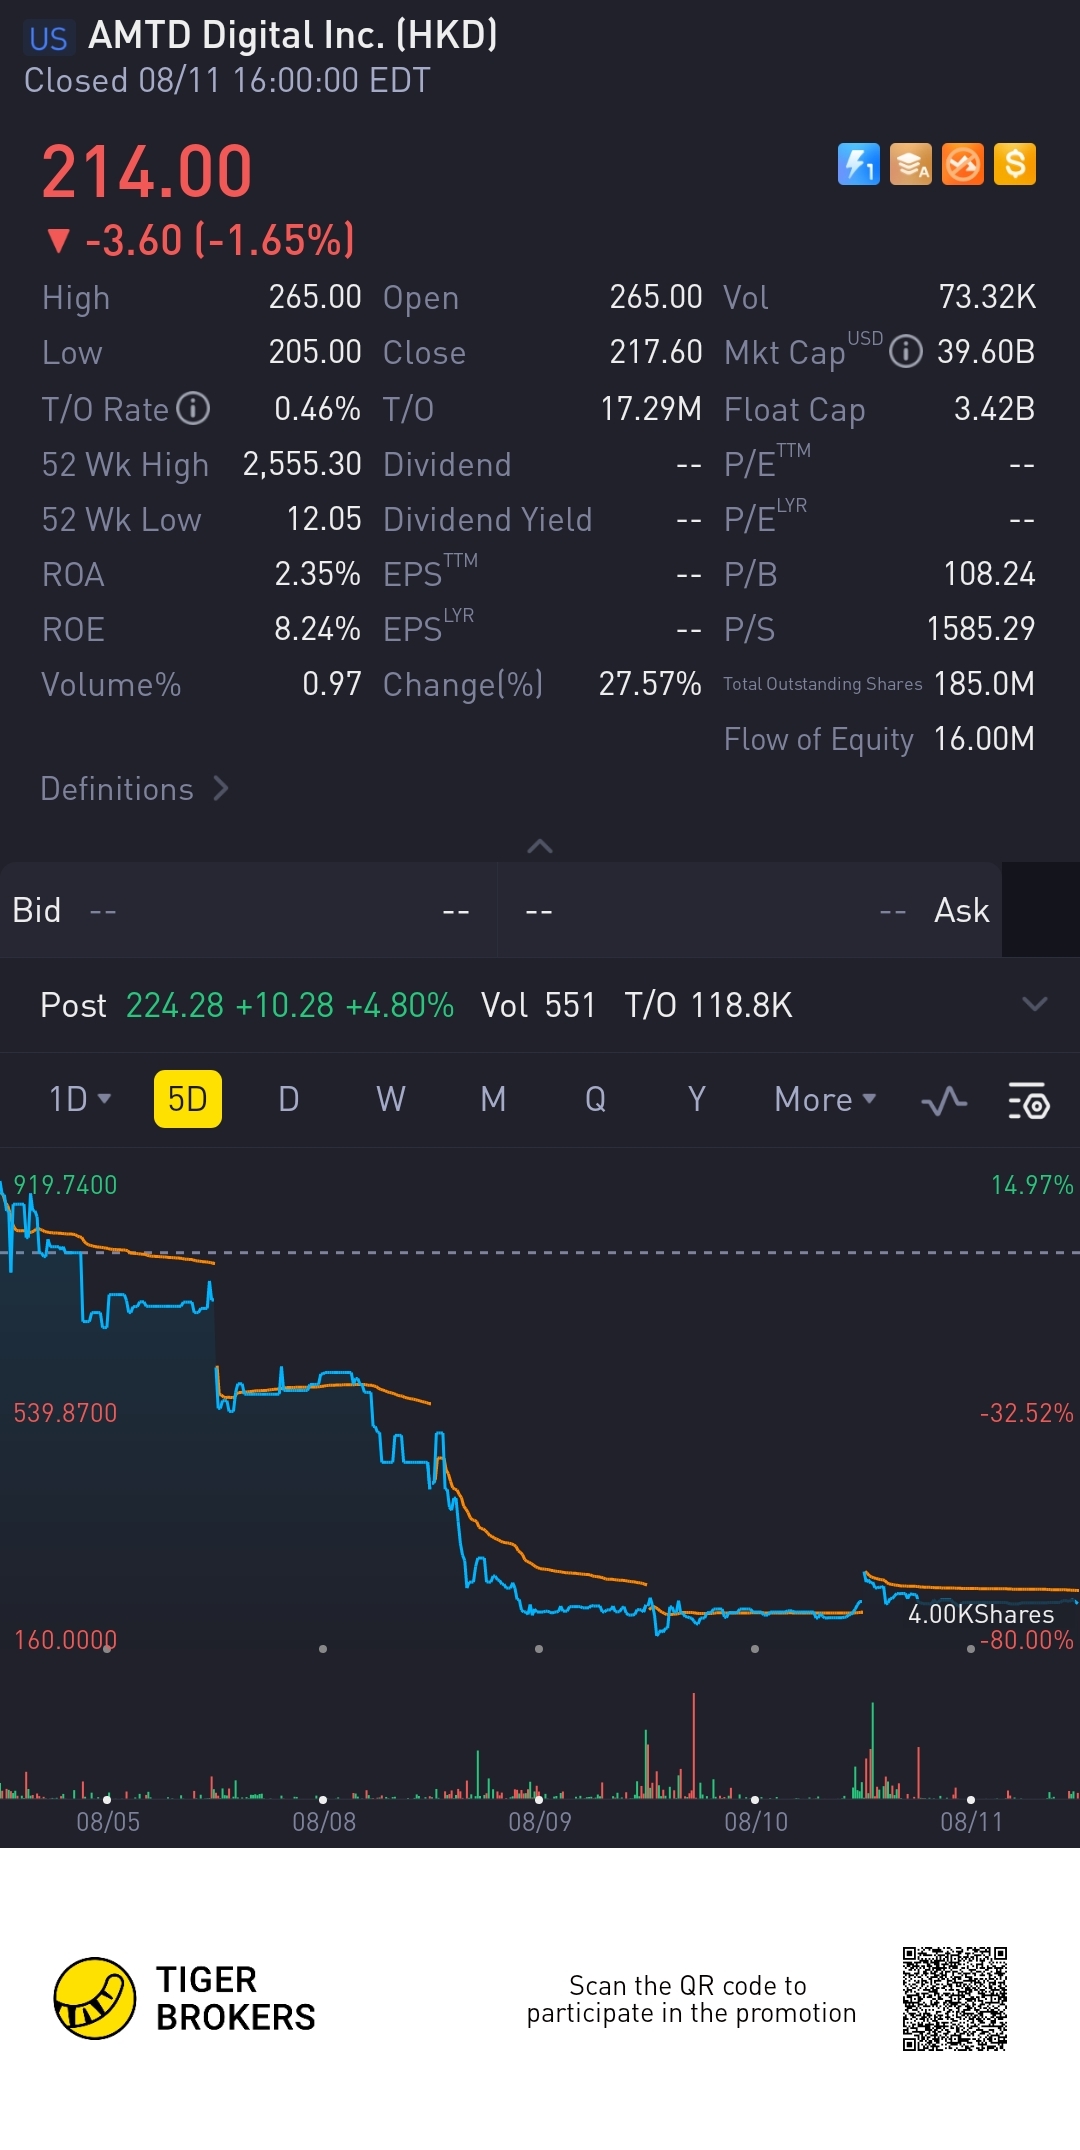
Task: Tap Float Cap value 3.42B
Action: coord(994,409)
